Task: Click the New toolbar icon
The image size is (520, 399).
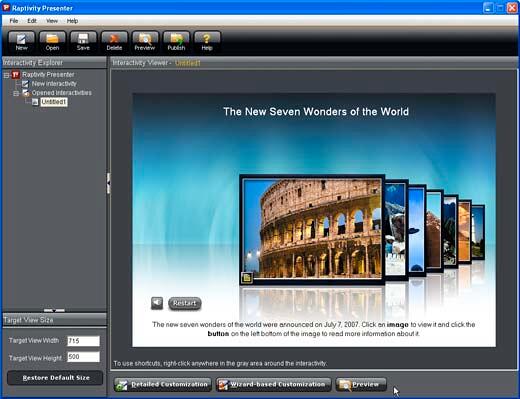Action: (x=21, y=42)
